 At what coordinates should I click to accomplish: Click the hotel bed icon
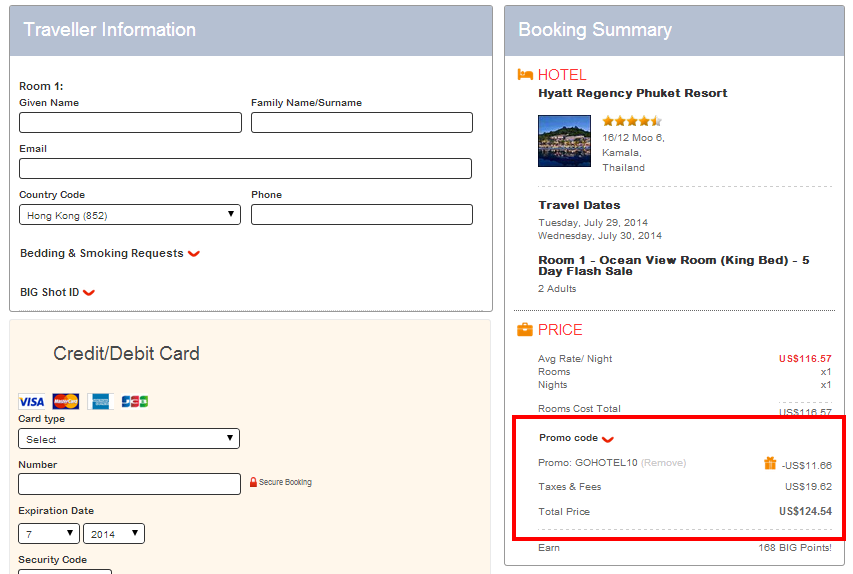click(525, 75)
